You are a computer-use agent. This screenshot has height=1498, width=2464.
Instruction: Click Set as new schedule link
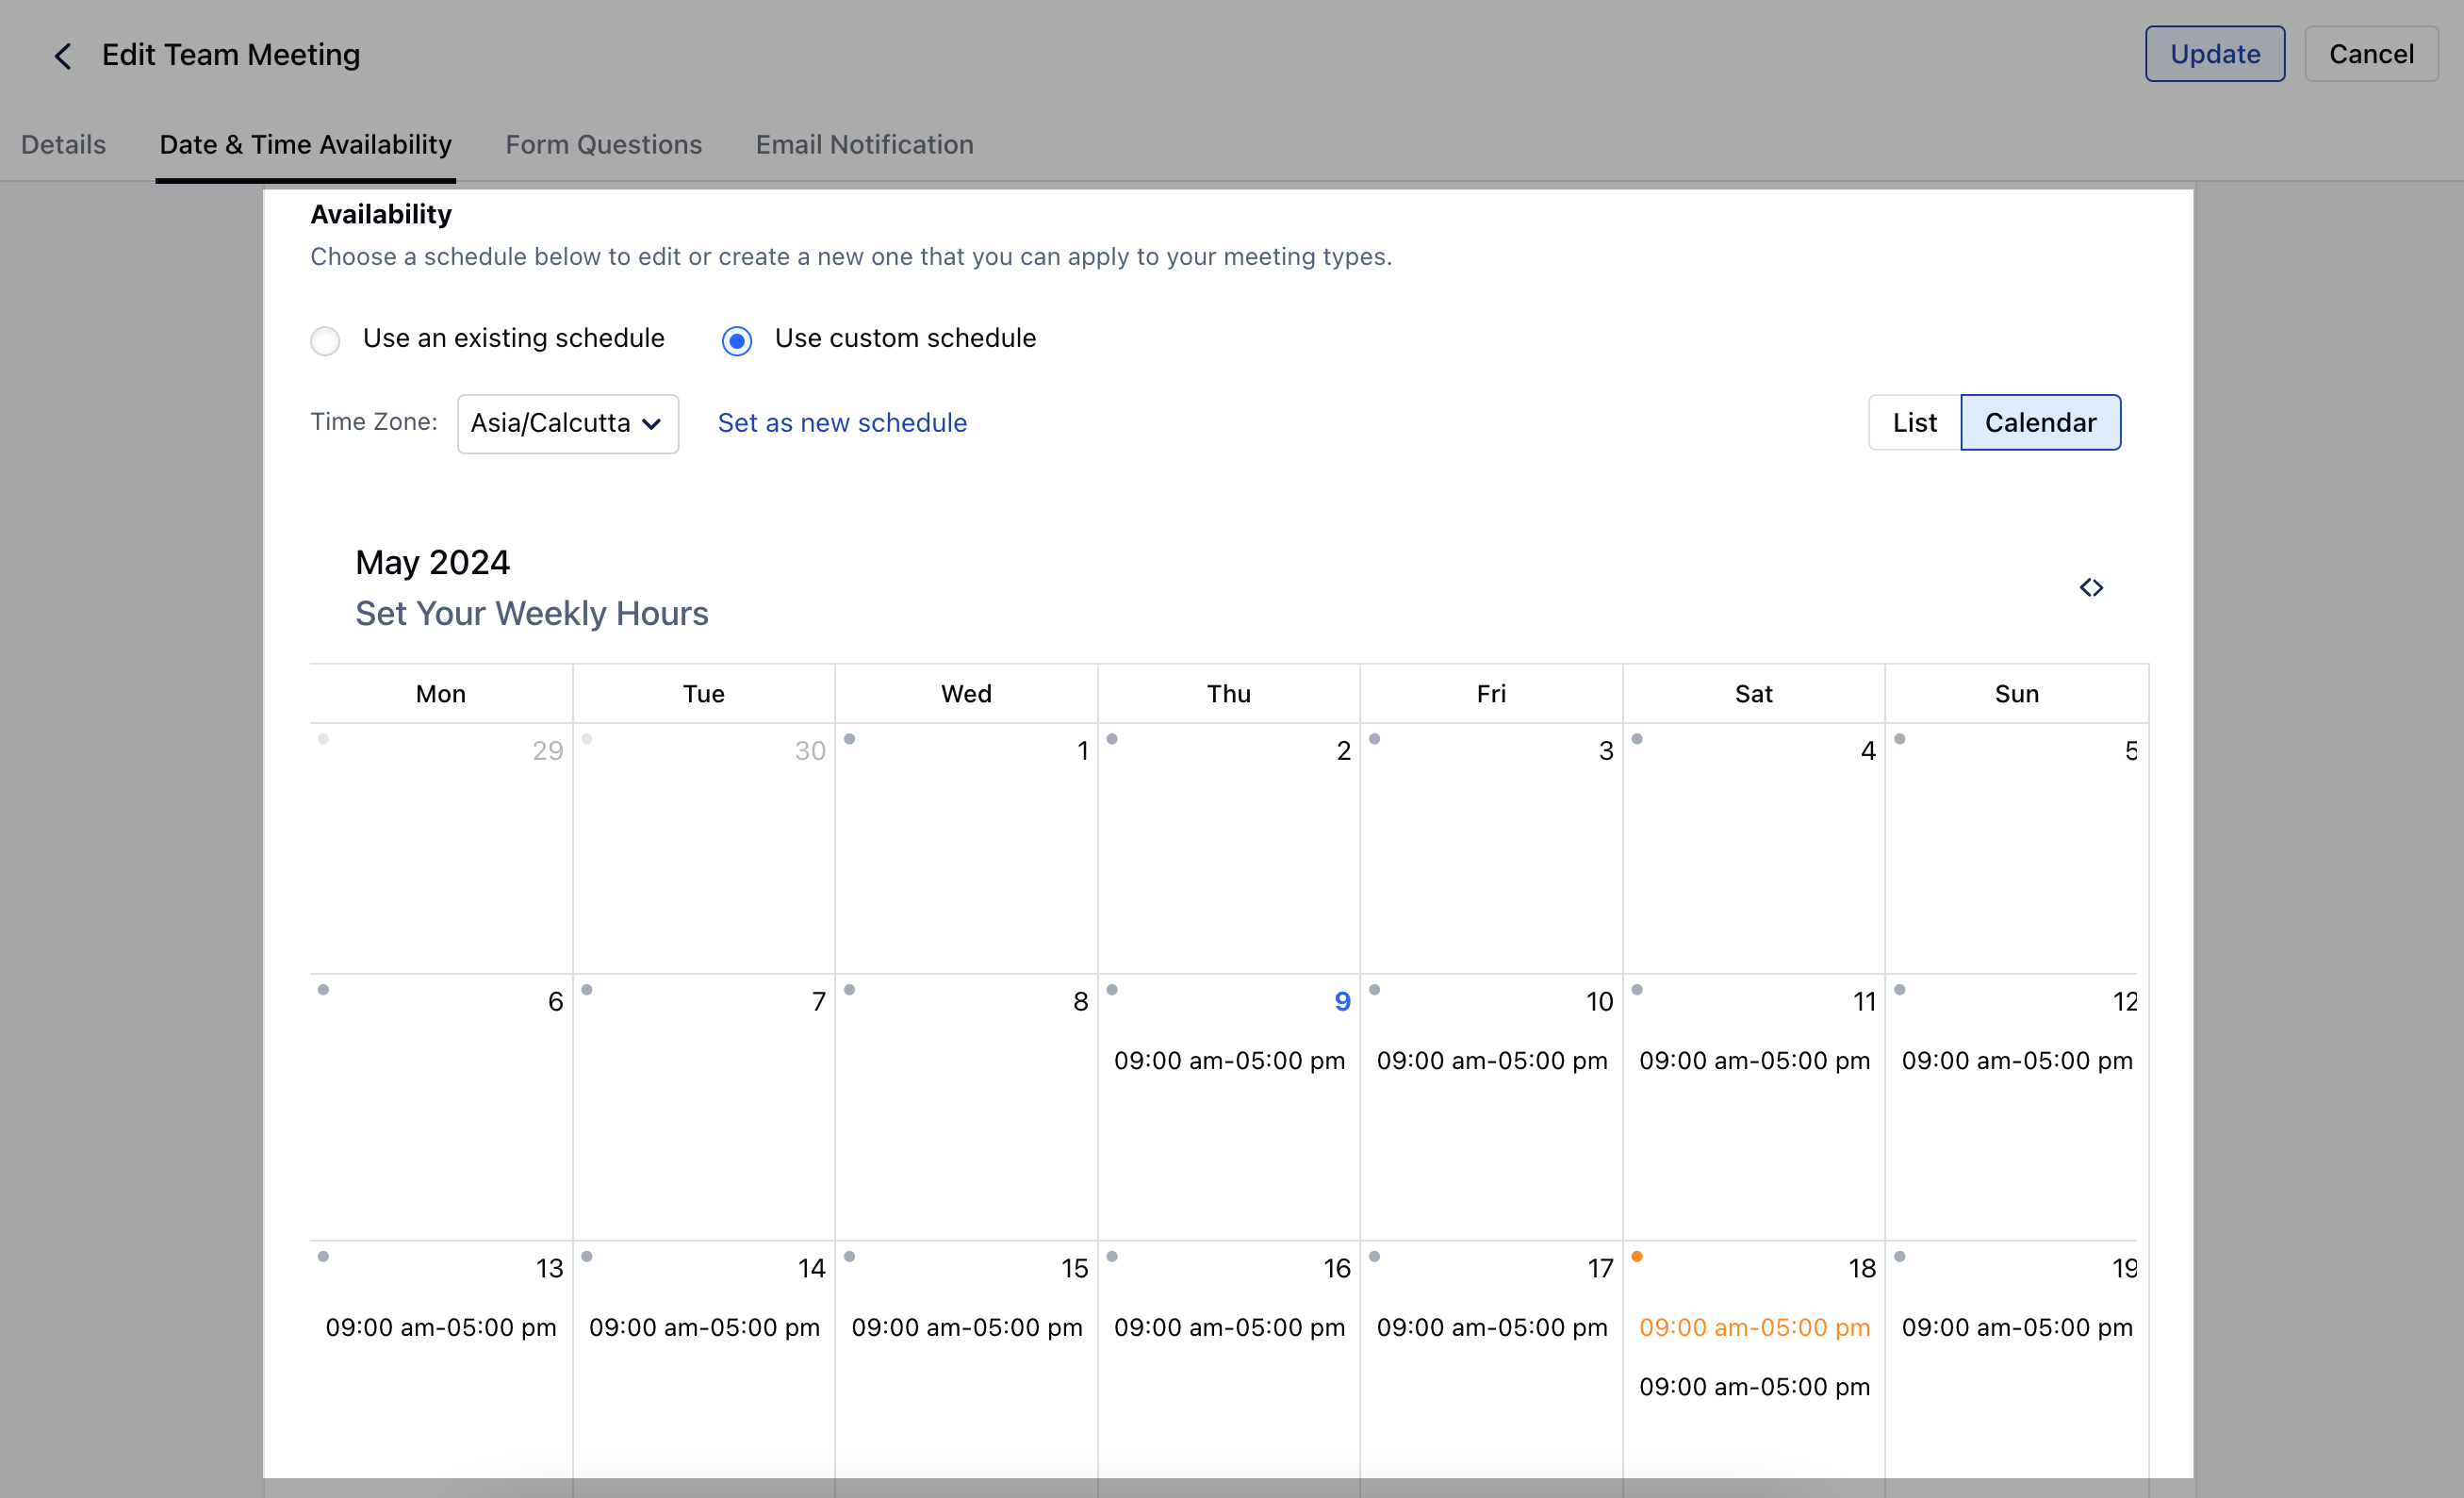click(842, 423)
